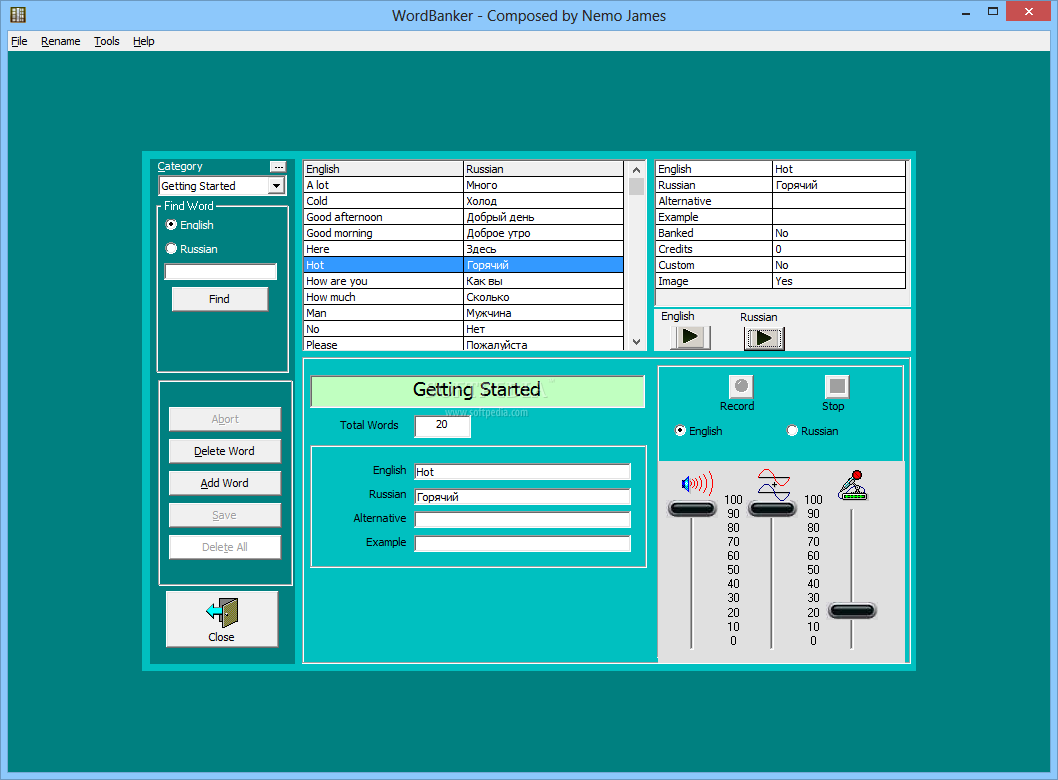Select English in Find Word options
The height and width of the screenshot is (780, 1058).
[190, 225]
